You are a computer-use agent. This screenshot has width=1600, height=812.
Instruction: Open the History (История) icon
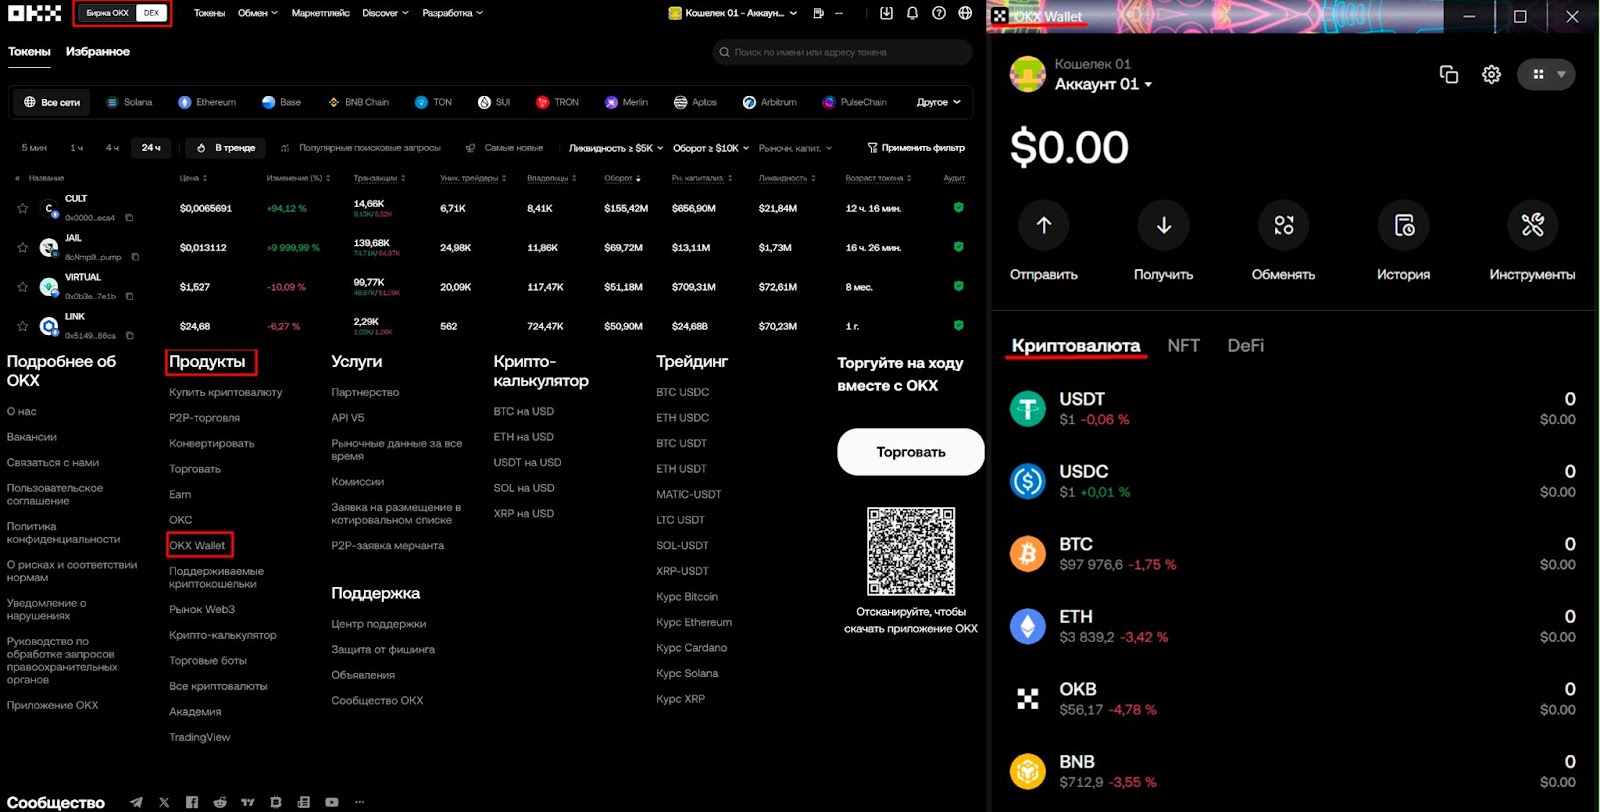pos(1404,225)
